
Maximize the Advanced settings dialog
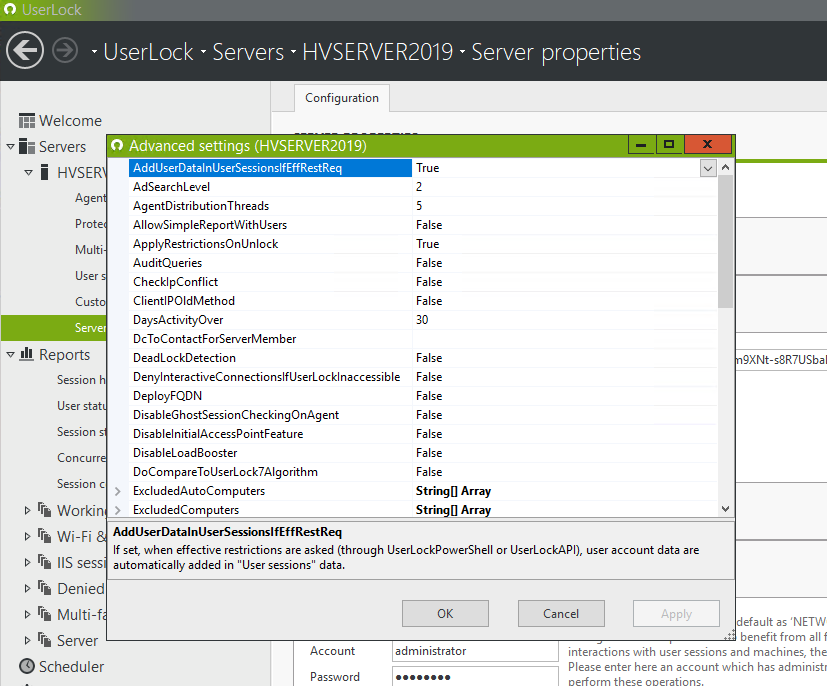[x=669, y=144]
